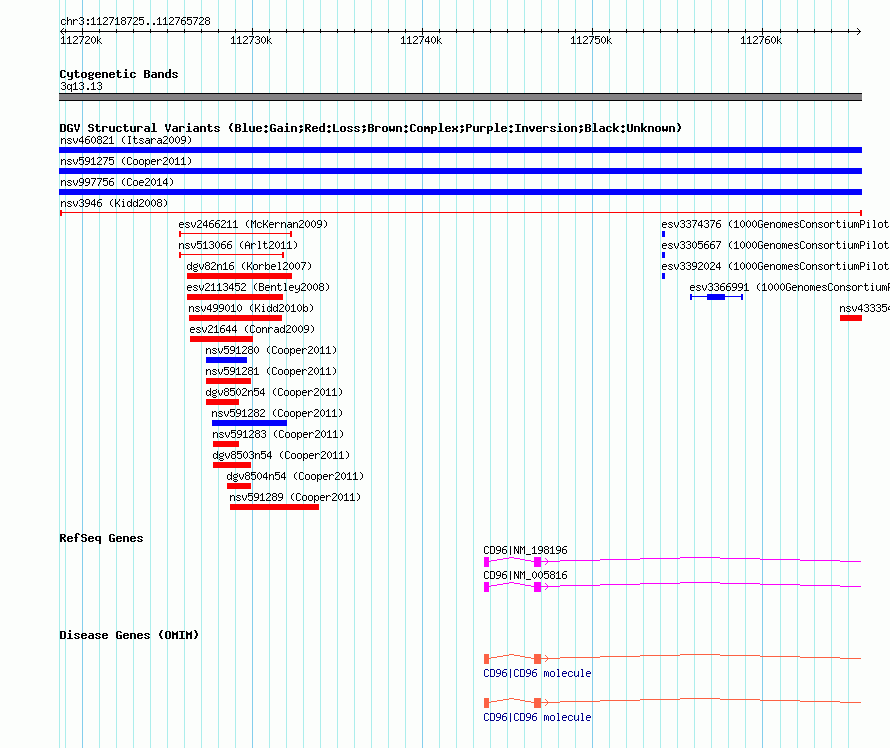The height and width of the screenshot is (748, 890).
Task: Select esv3305667 1000Genomes variant label
Action: click(775, 245)
